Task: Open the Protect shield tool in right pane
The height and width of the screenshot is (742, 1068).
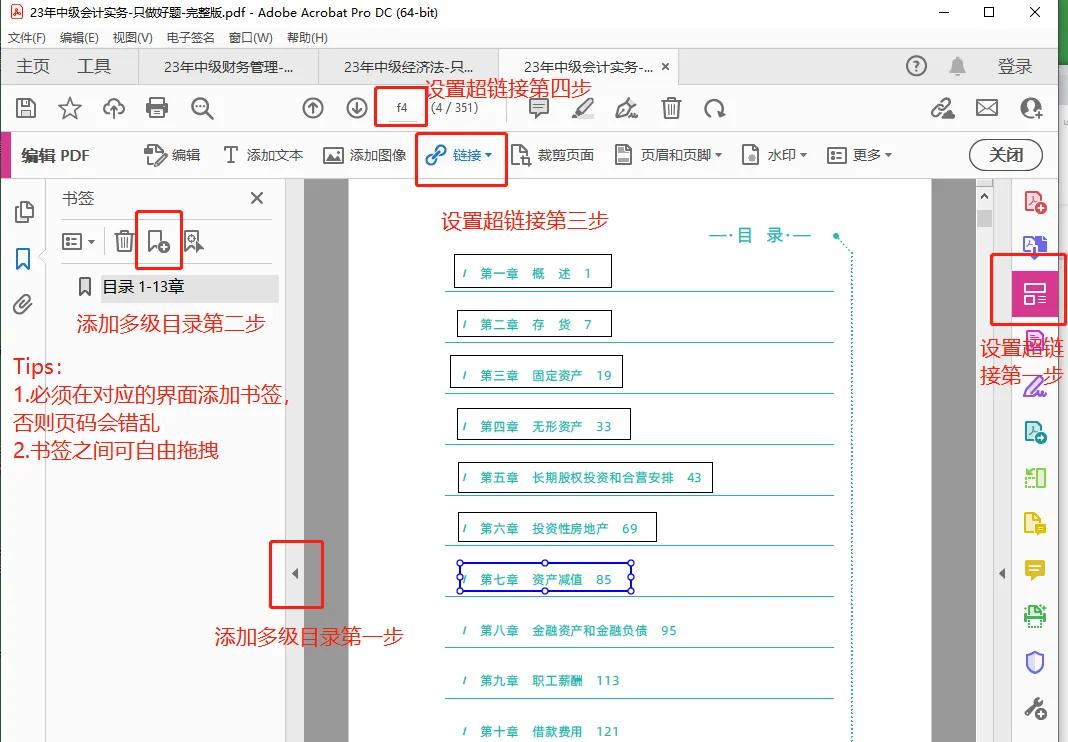Action: (1035, 662)
